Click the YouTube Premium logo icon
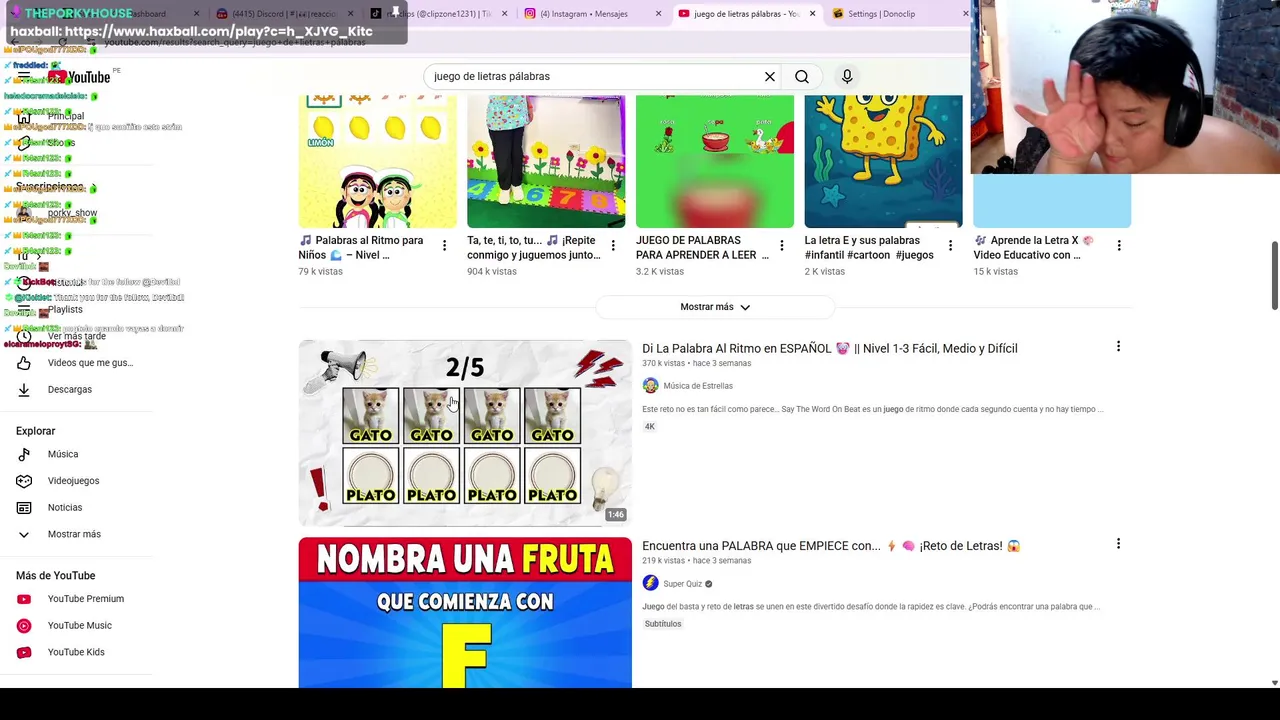The height and width of the screenshot is (720, 1280). pos(24,599)
